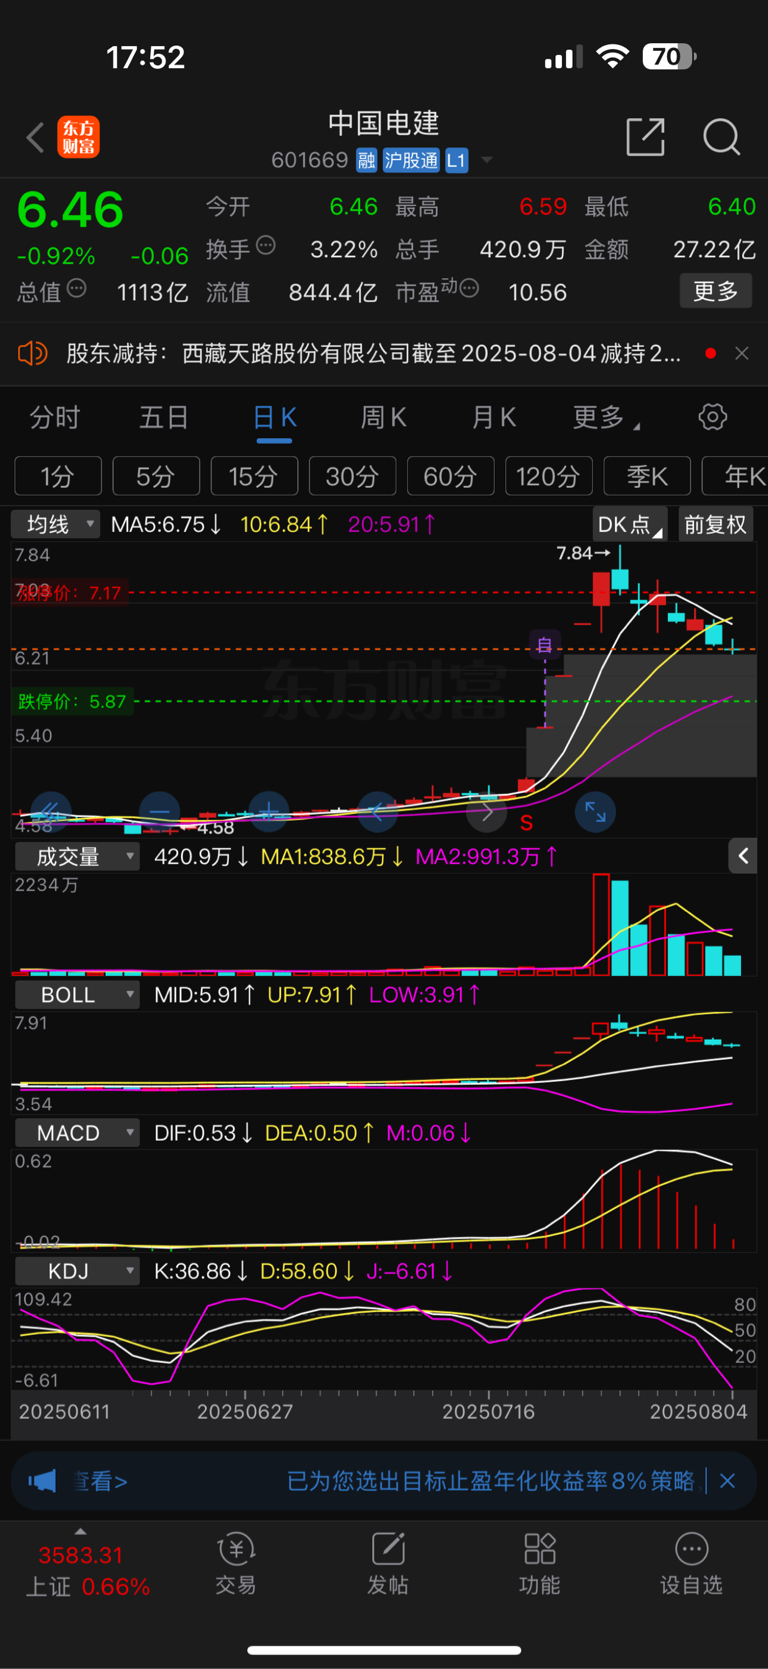Open the 交易 trade icon
Screen dimensions: 768x1669
point(236,1565)
